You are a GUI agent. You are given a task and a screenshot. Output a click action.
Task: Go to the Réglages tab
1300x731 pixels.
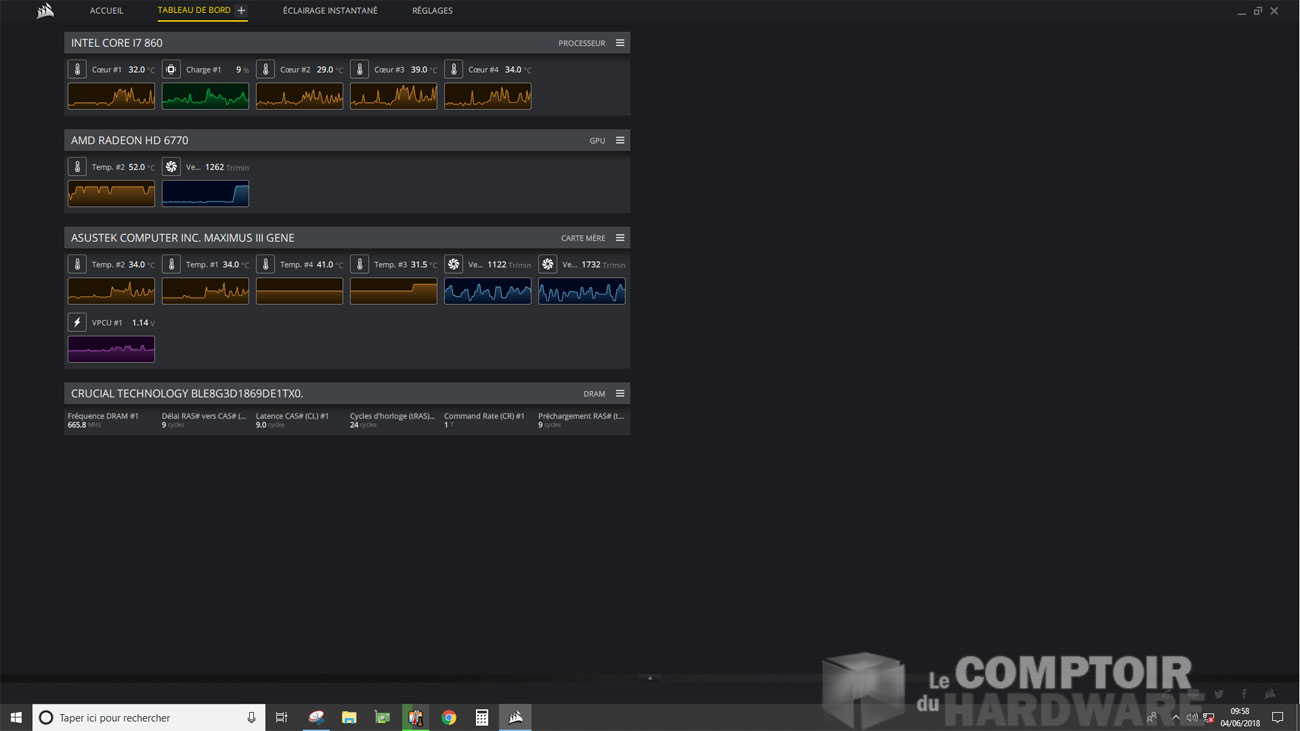point(432,11)
